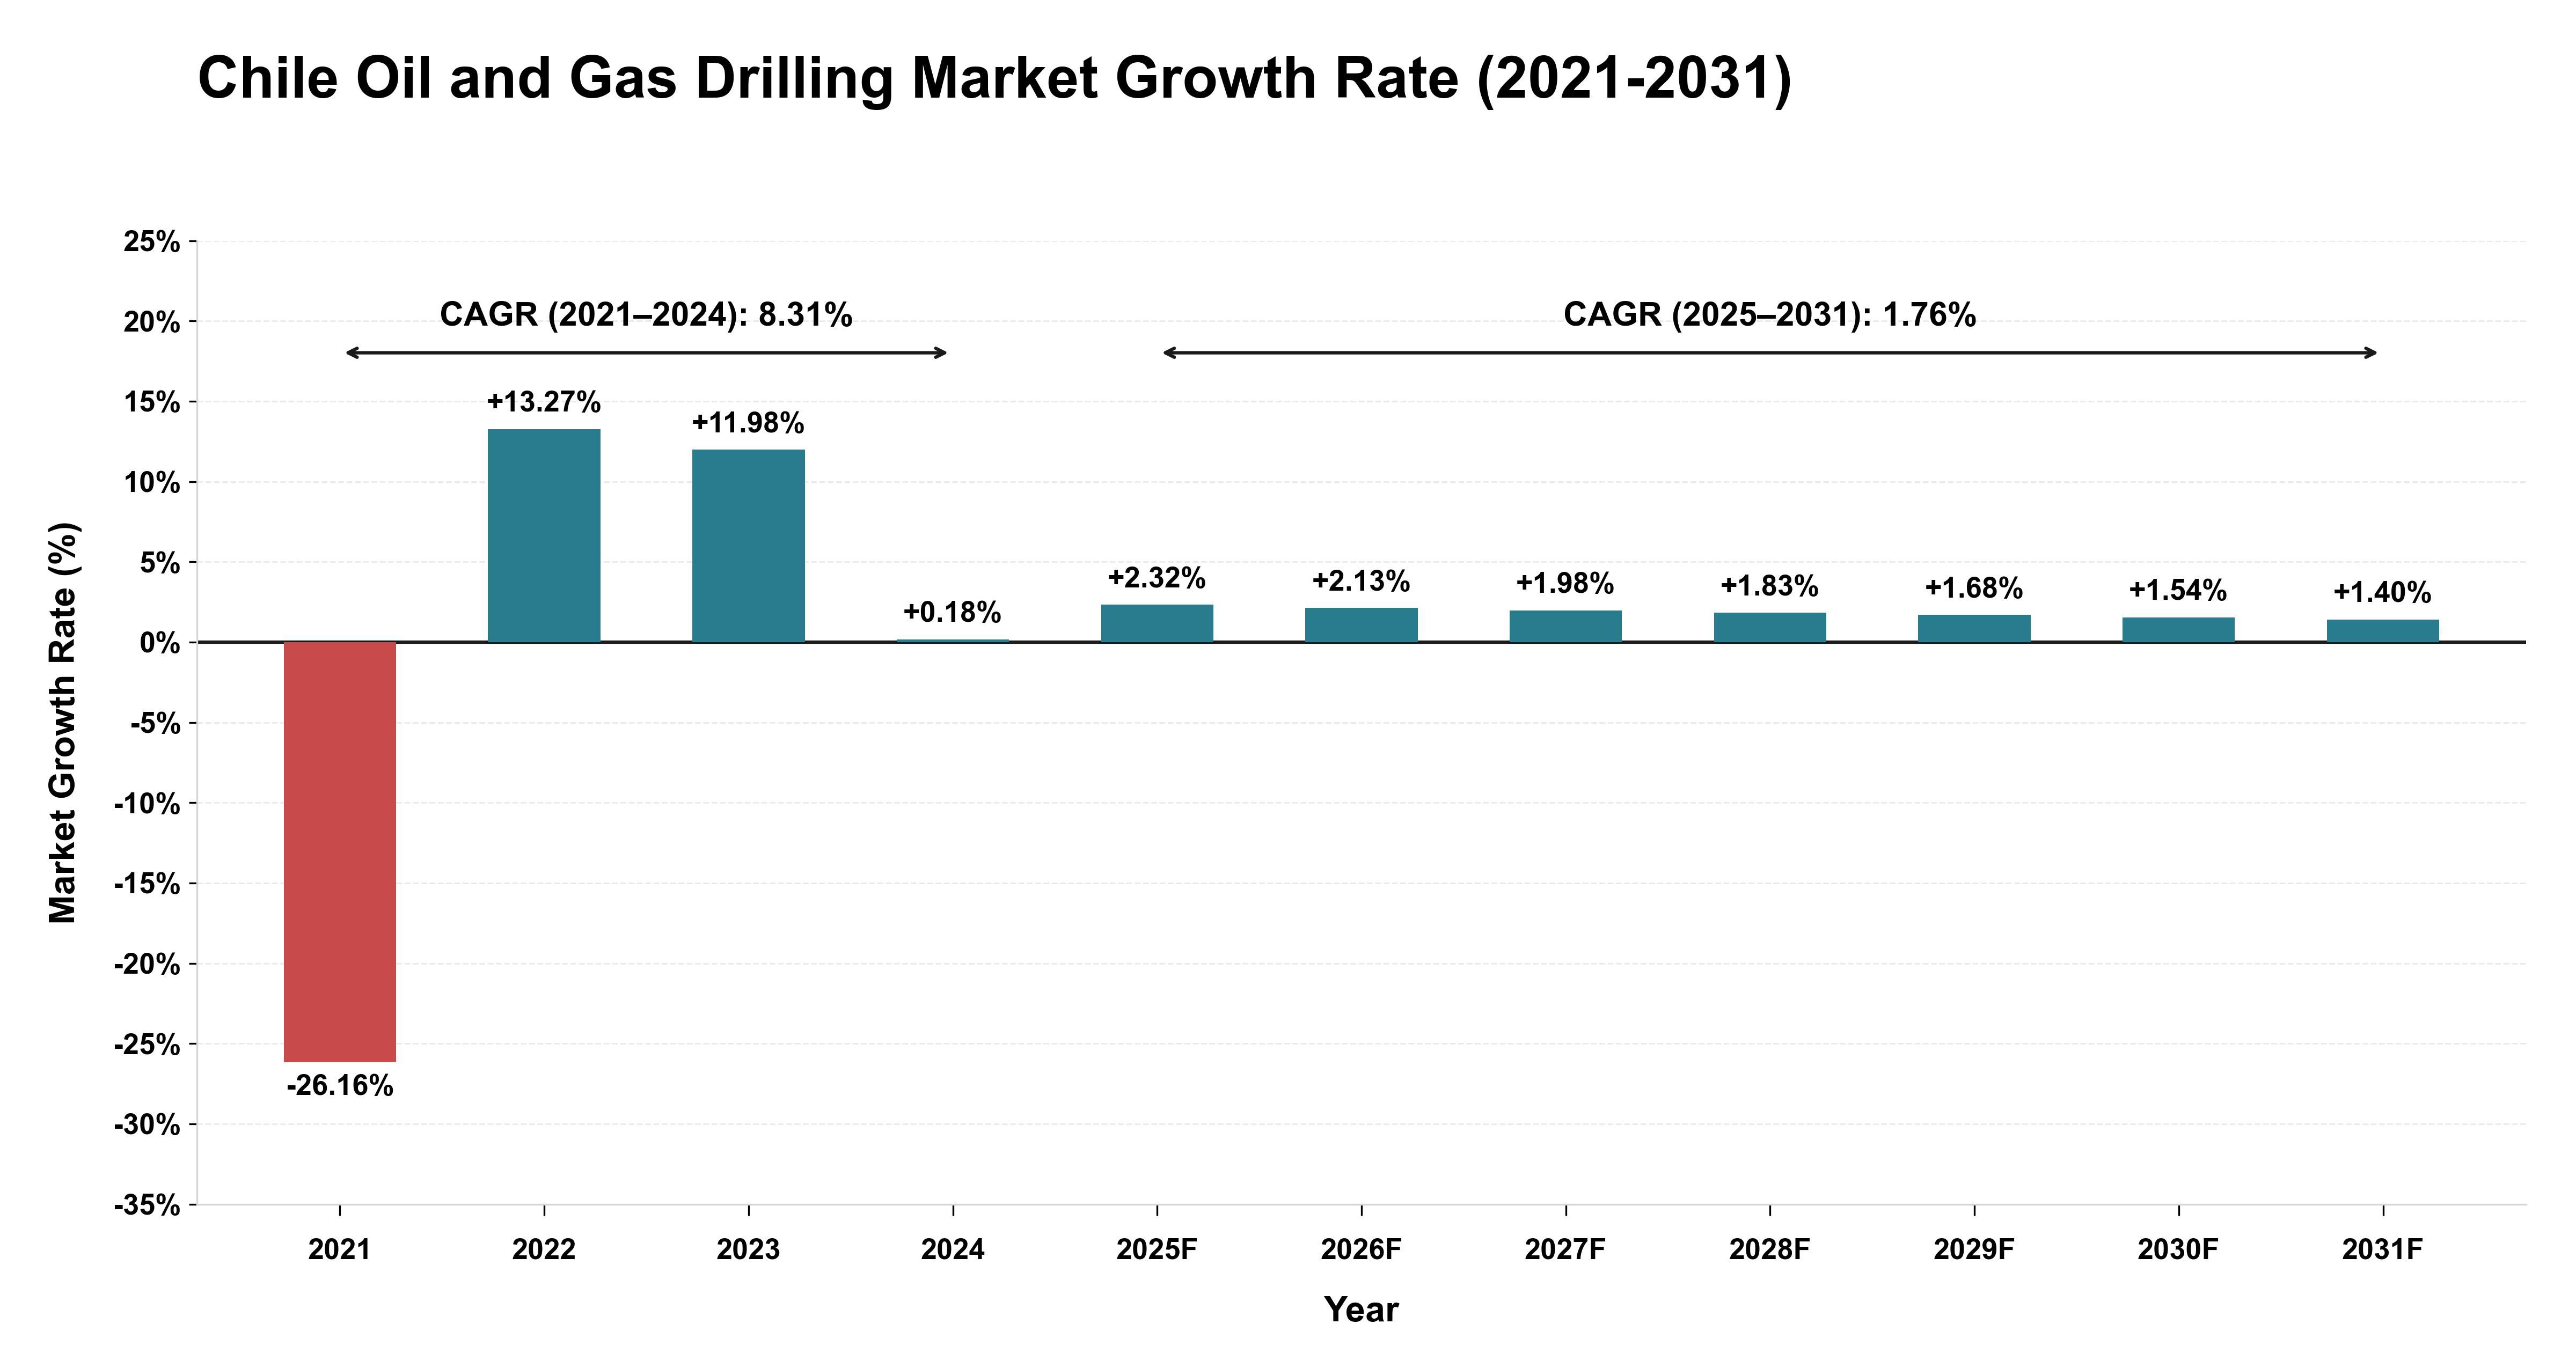2576x1368 pixels.
Task: Click the Year axis title
Action: [x=1361, y=1310]
